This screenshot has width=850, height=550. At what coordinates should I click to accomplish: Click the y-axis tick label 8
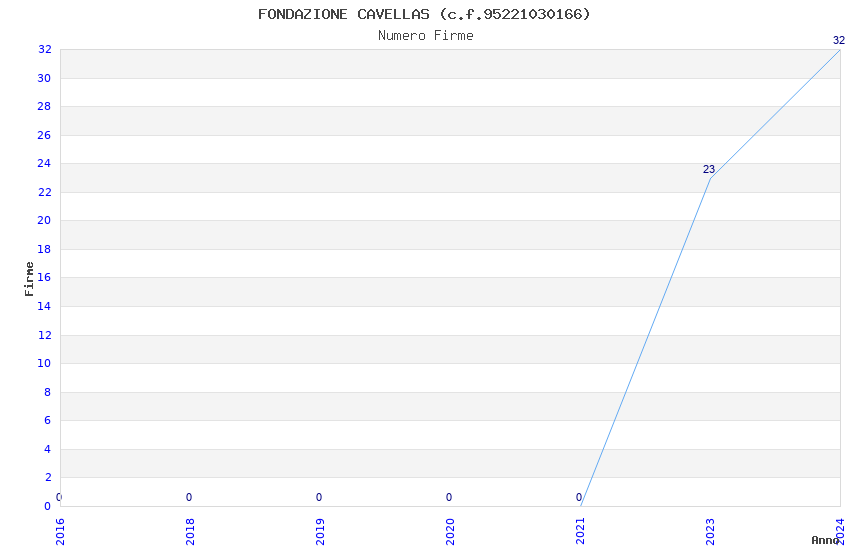pos(48,392)
